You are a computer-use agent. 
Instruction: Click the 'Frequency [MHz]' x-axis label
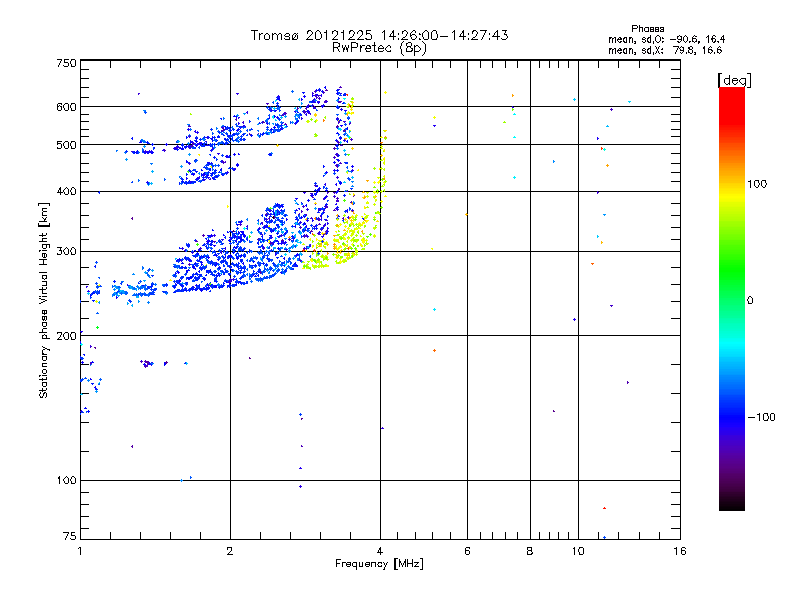[x=379, y=564]
